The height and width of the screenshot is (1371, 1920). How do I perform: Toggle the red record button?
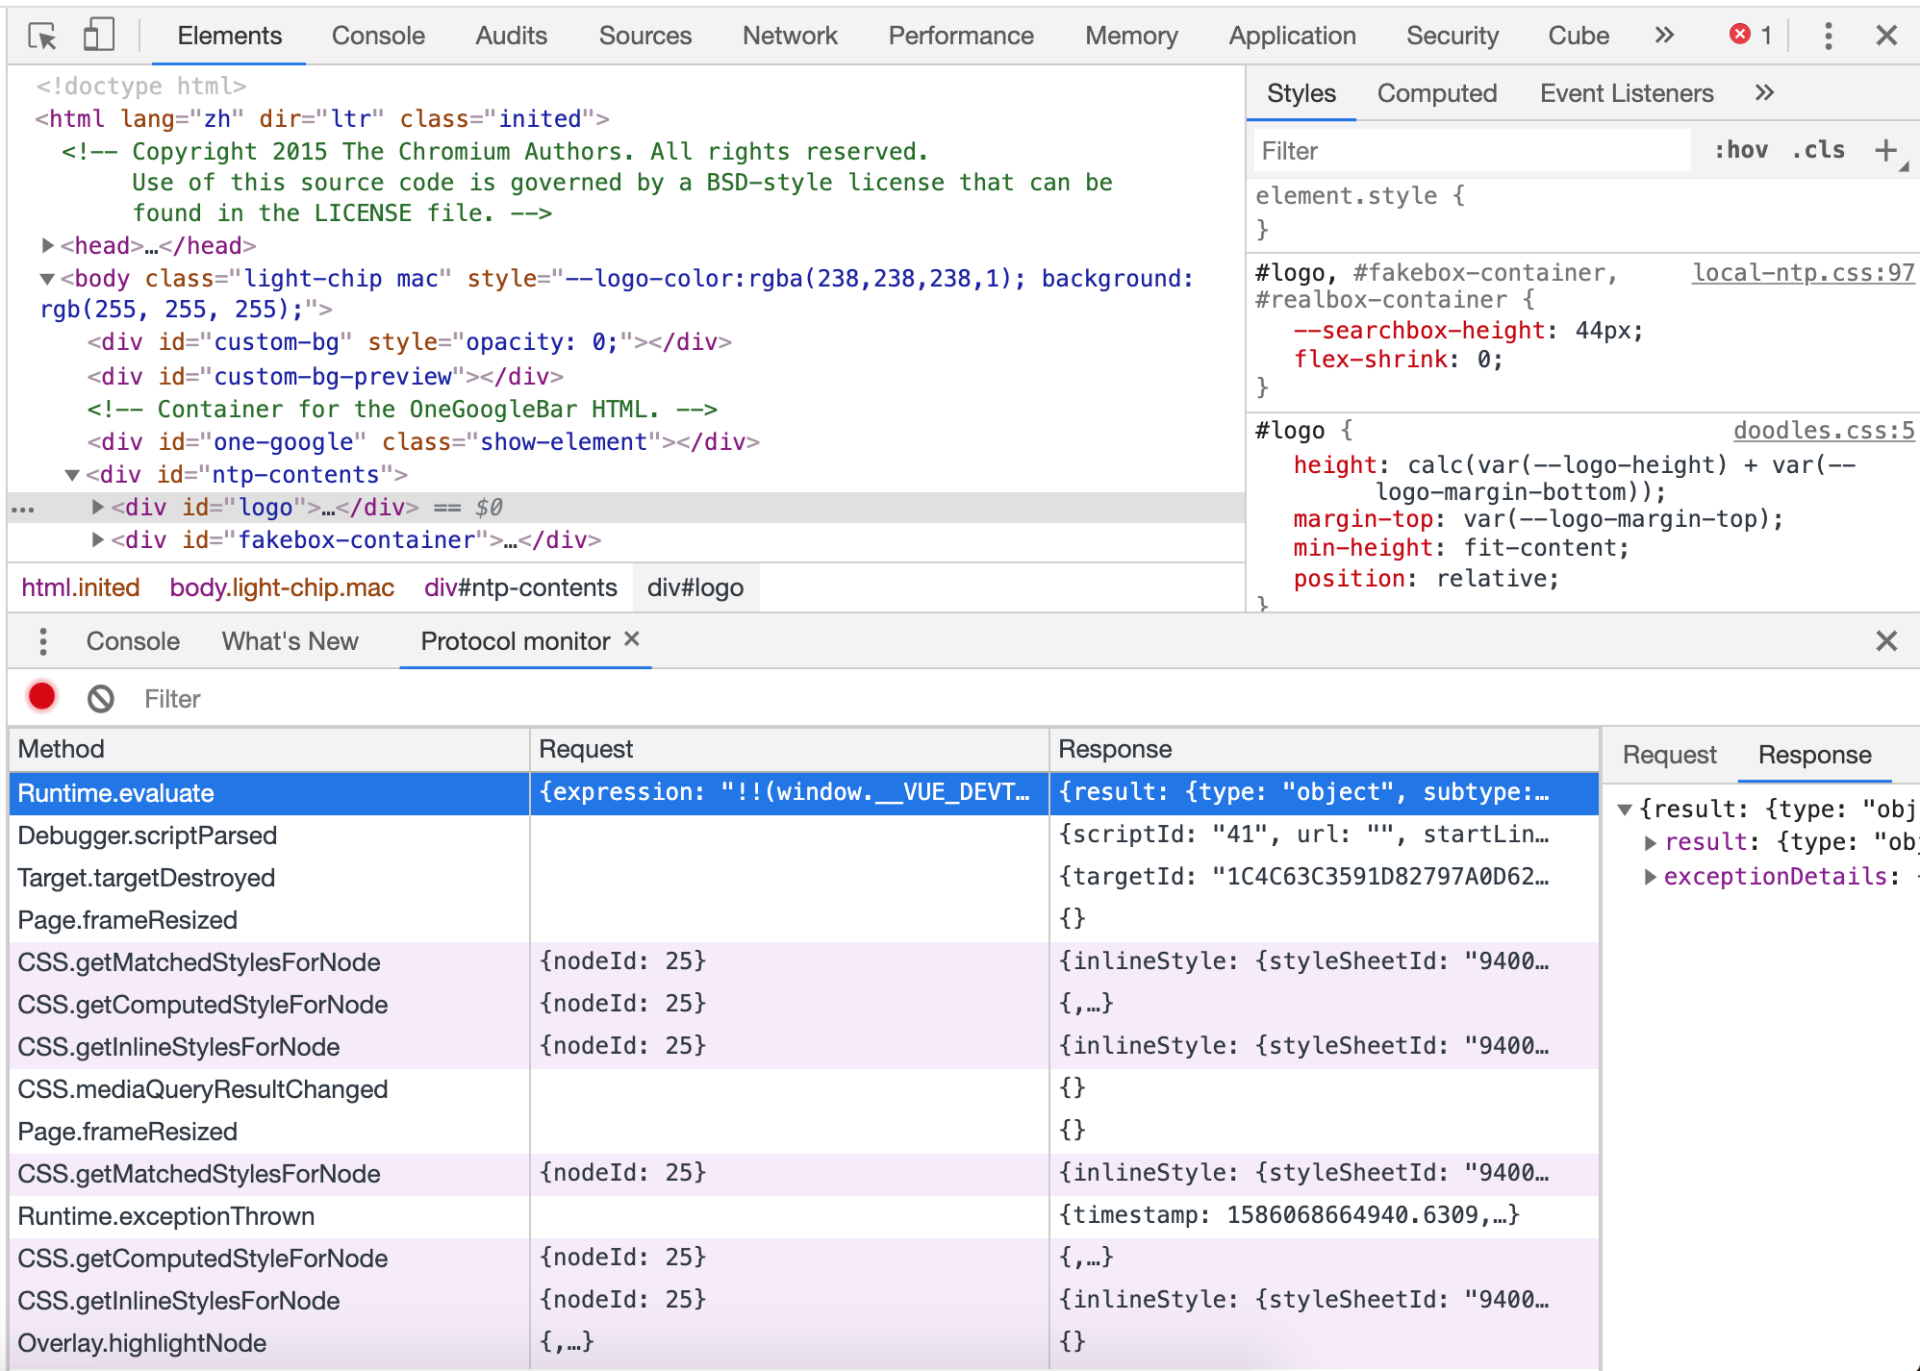coord(42,697)
